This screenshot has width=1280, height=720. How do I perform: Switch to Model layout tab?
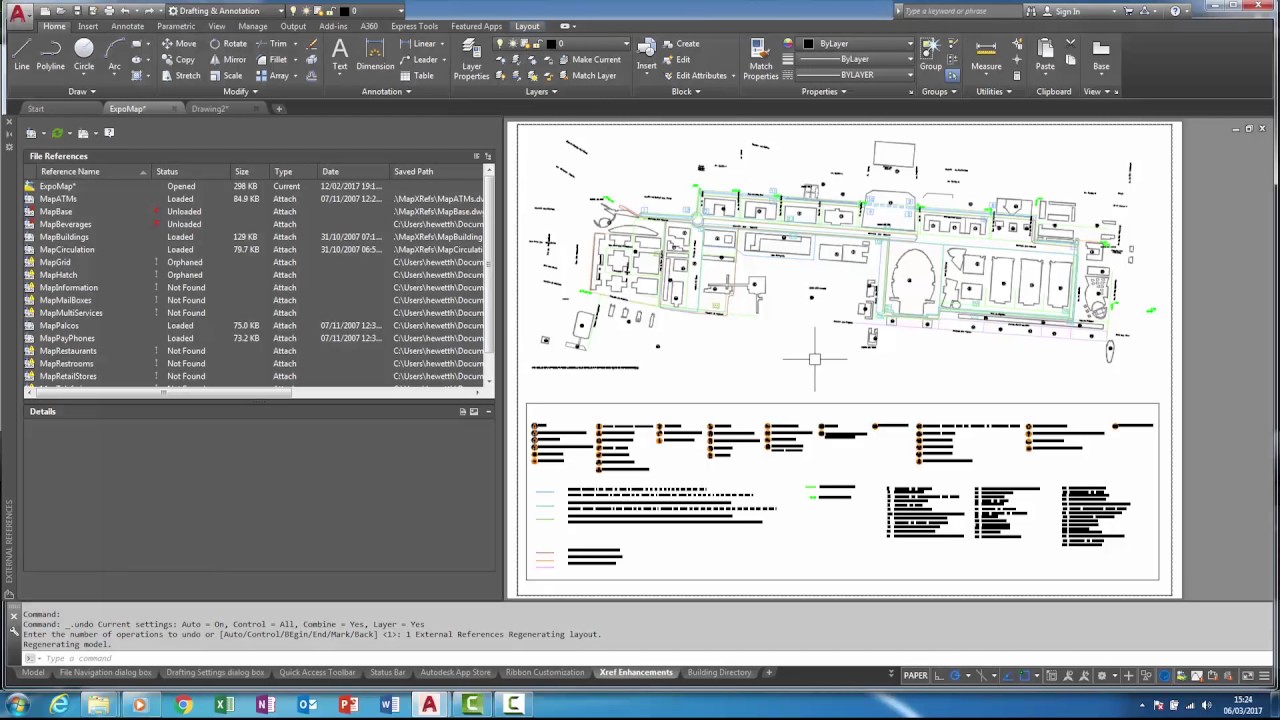tap(33, 673)
